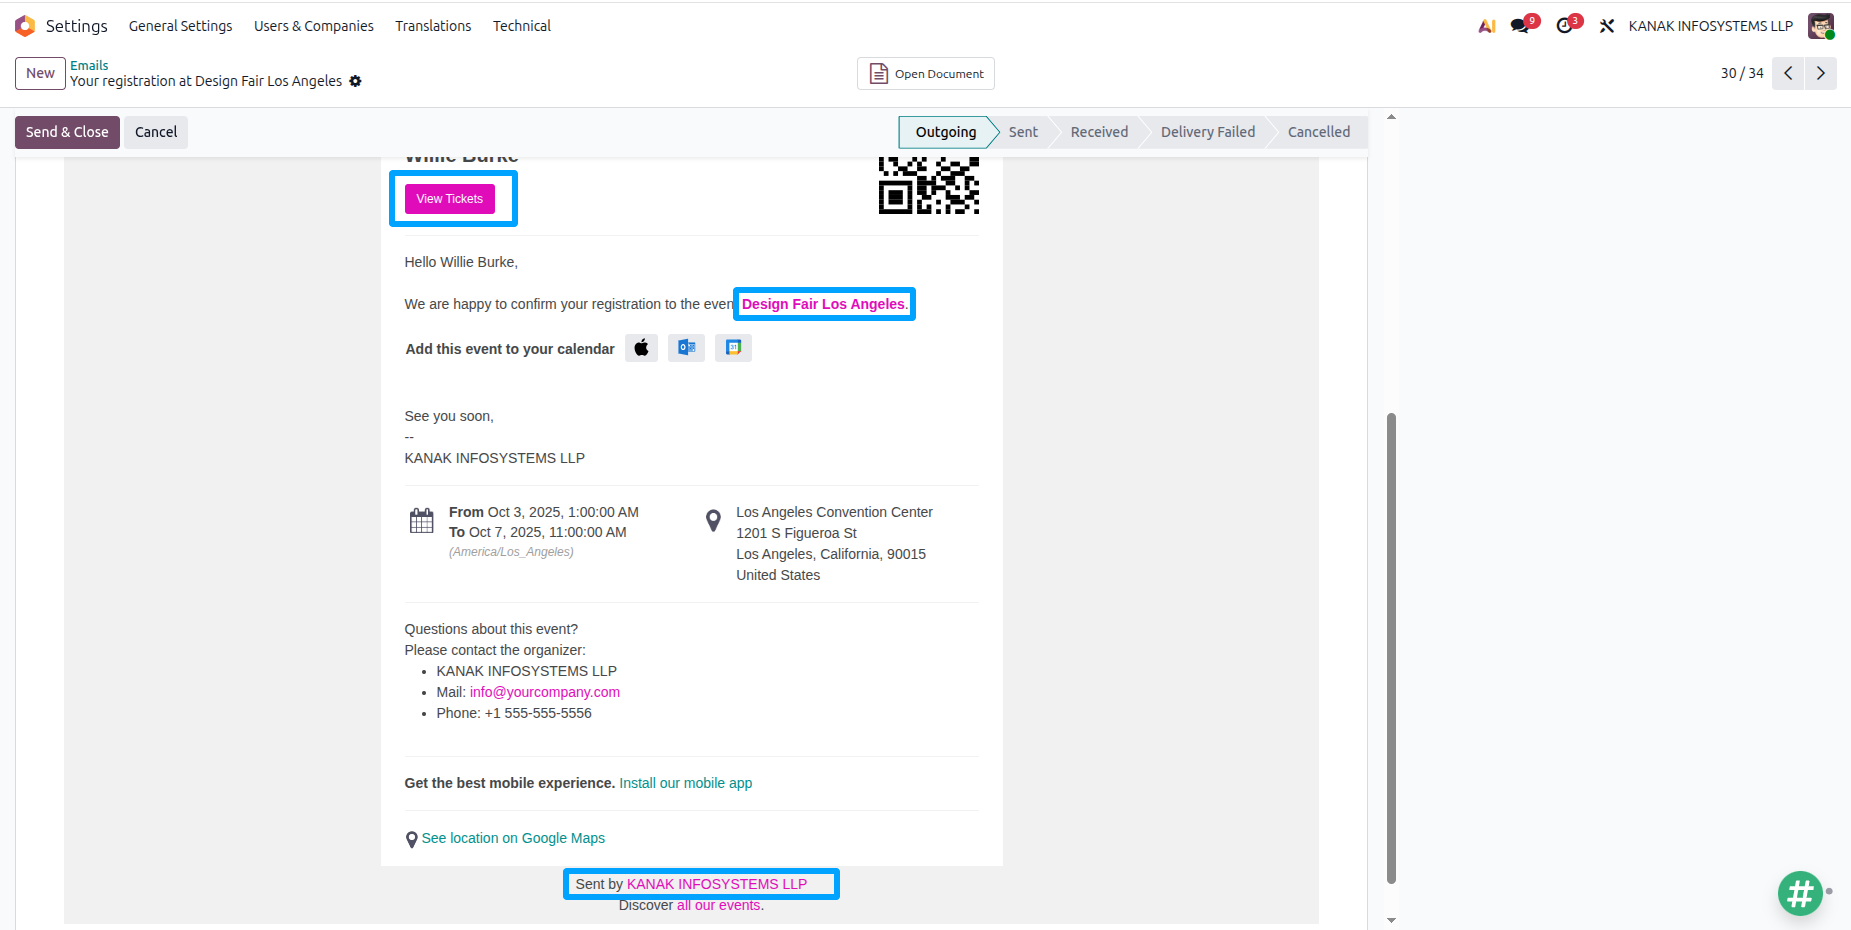Open See location on Google Maps
Screen dimensions: 1851x930
tap(513, 838)
